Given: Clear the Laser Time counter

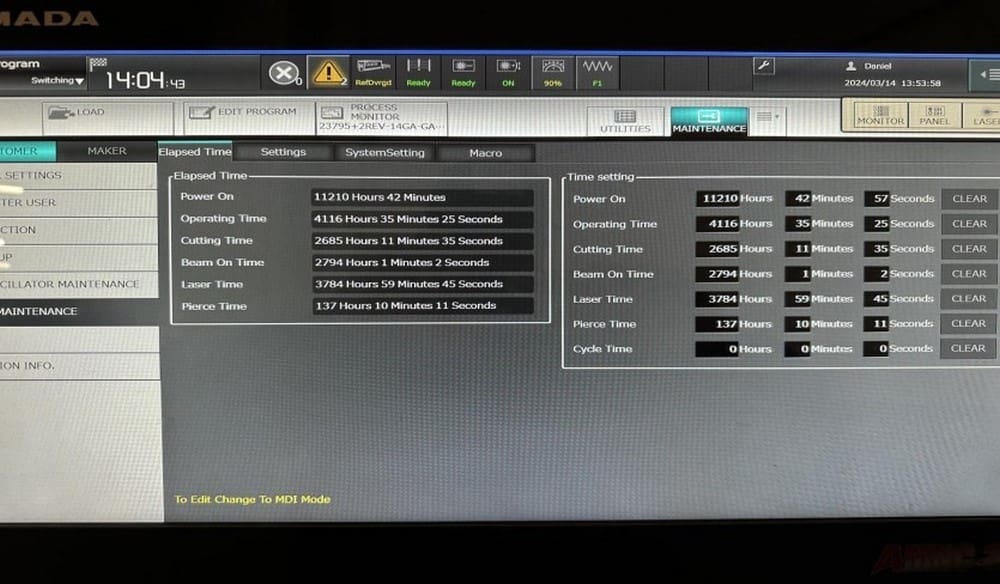Looking at the screenshot, I should (x=969, y=298).
